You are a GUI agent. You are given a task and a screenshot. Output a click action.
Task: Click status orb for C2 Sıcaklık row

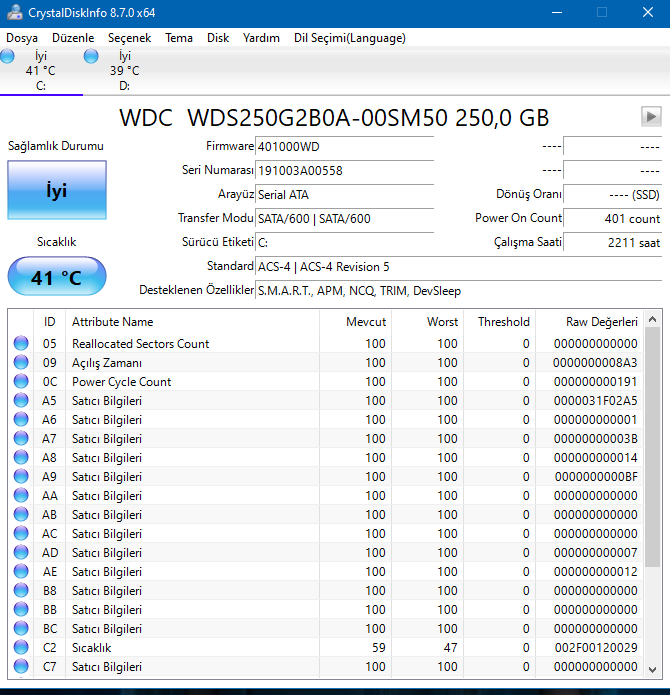pos(21,648)
